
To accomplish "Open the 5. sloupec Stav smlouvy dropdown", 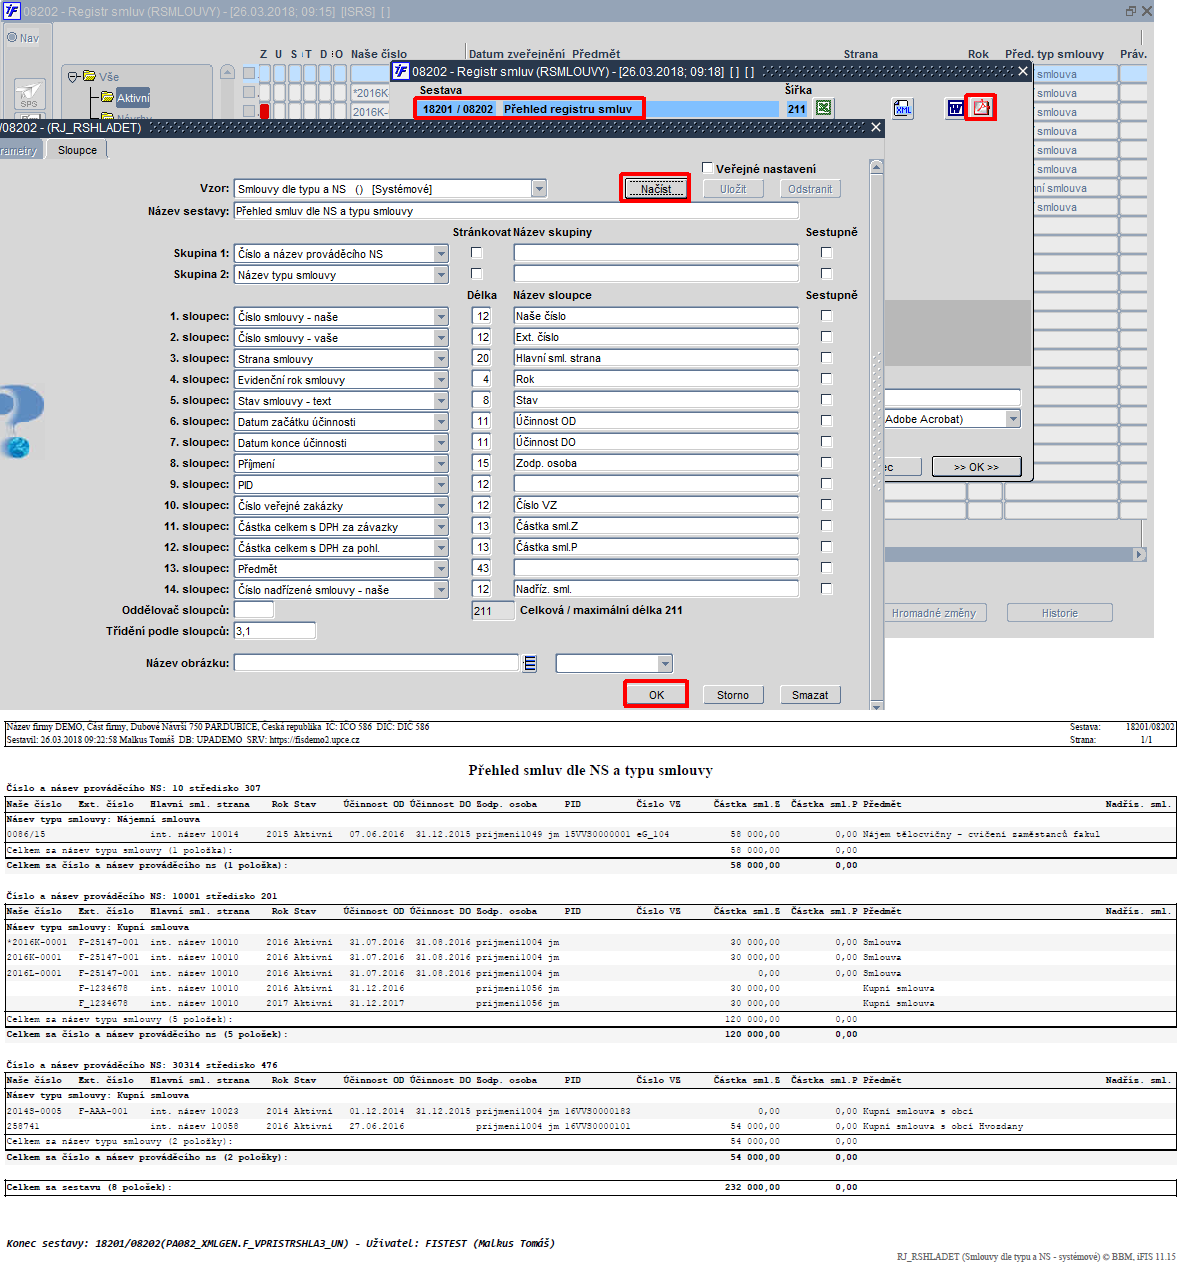I will click(441, 401).
